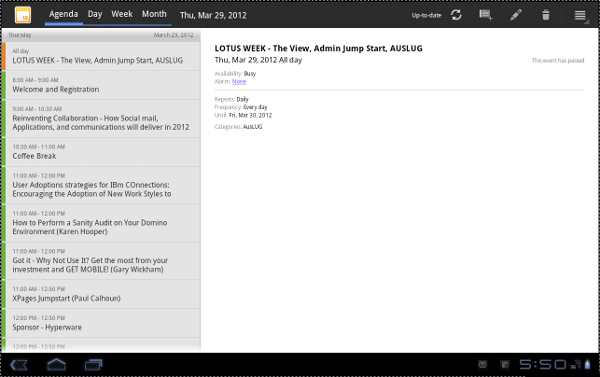Screen dimensions: 600x377
Task: Switch to the Day view tab
Action: tap(95, 14)
